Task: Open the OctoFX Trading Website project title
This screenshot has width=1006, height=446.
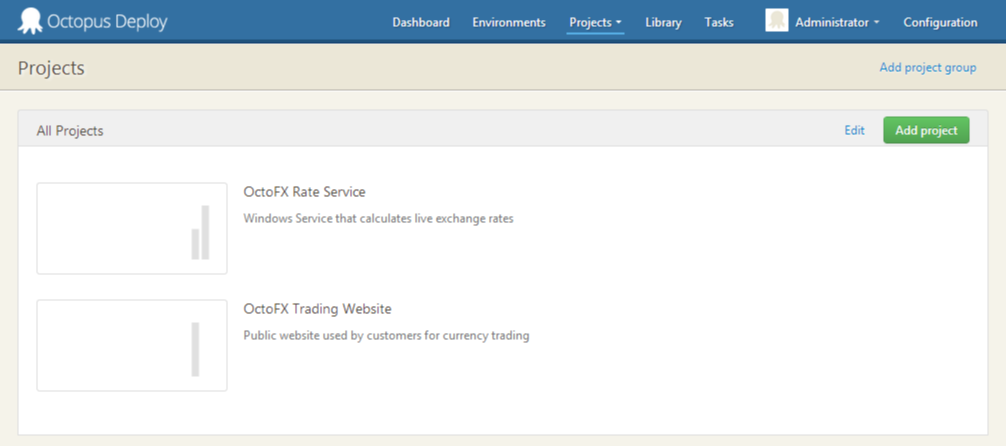Action: pos(317,309)
